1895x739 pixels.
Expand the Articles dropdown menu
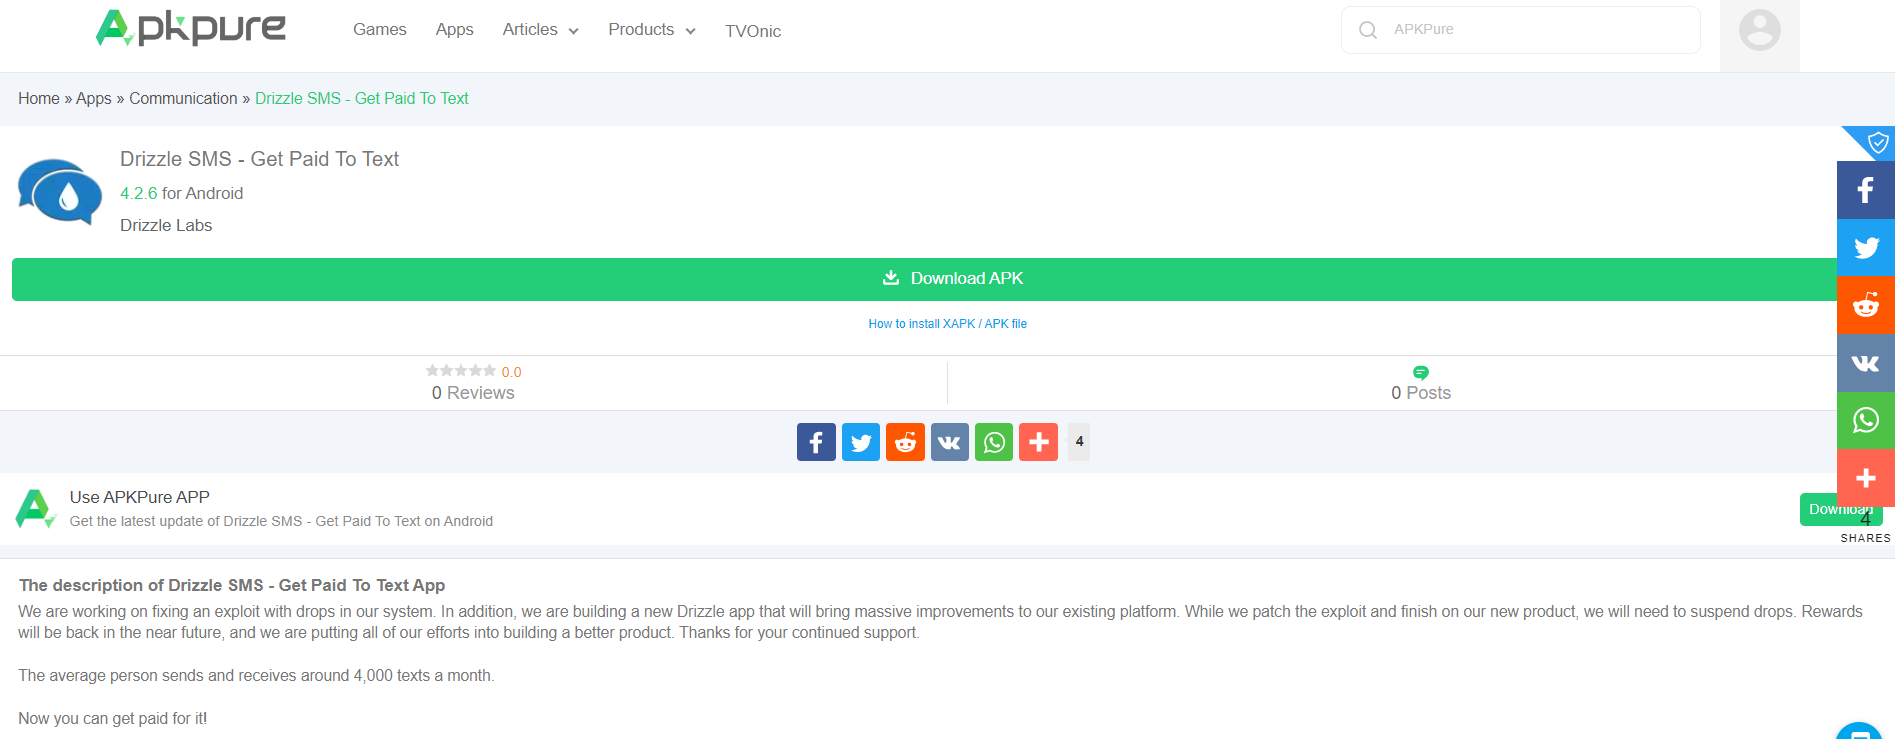pyautogui.click(x=541, y=30)
